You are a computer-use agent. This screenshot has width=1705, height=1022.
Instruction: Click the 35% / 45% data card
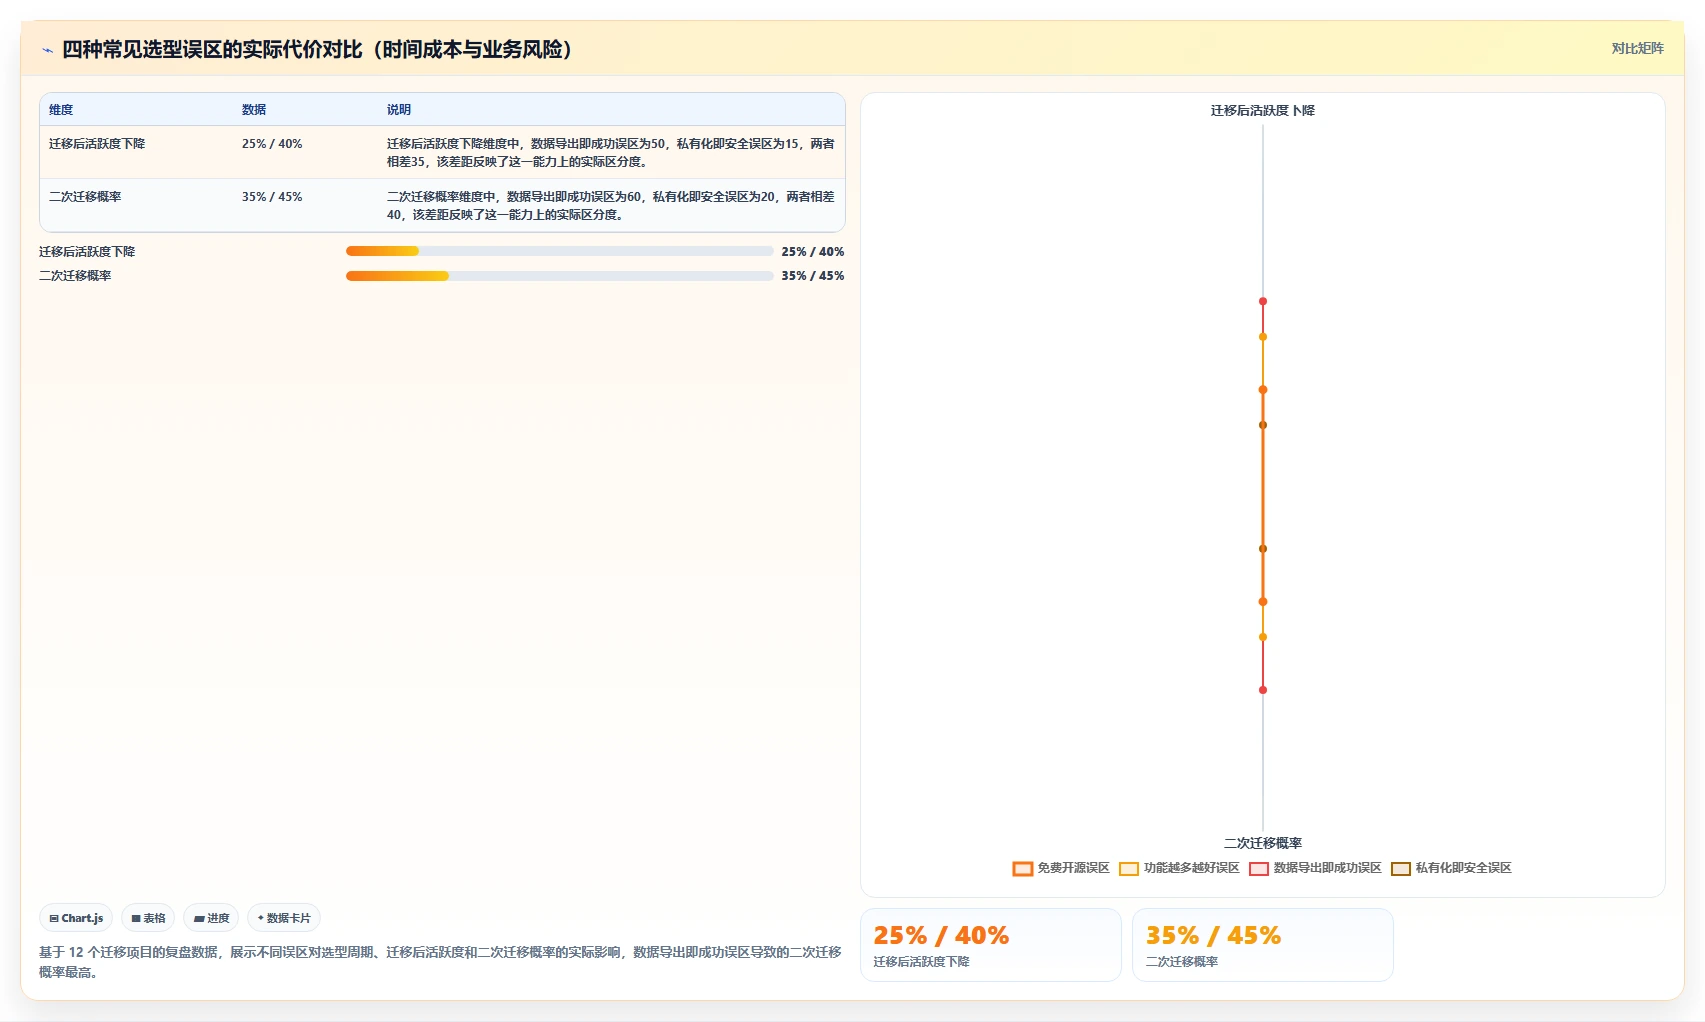click(x=1262, y=945)
